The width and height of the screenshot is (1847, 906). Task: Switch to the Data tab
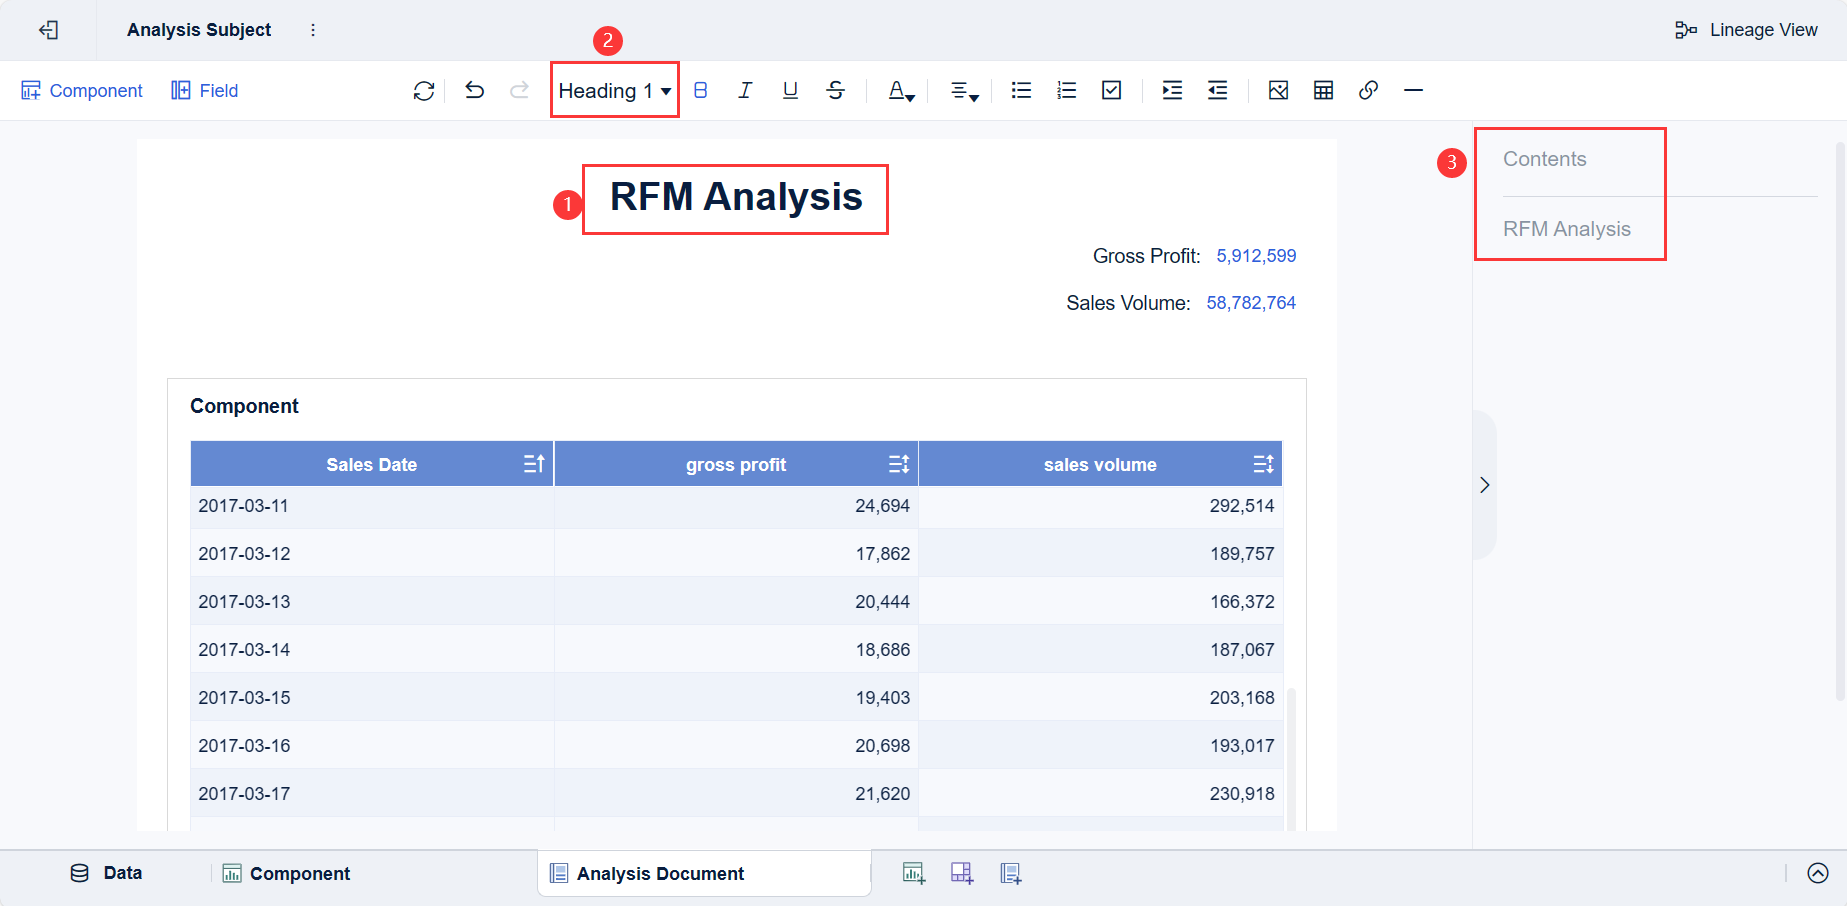(107, 873)
